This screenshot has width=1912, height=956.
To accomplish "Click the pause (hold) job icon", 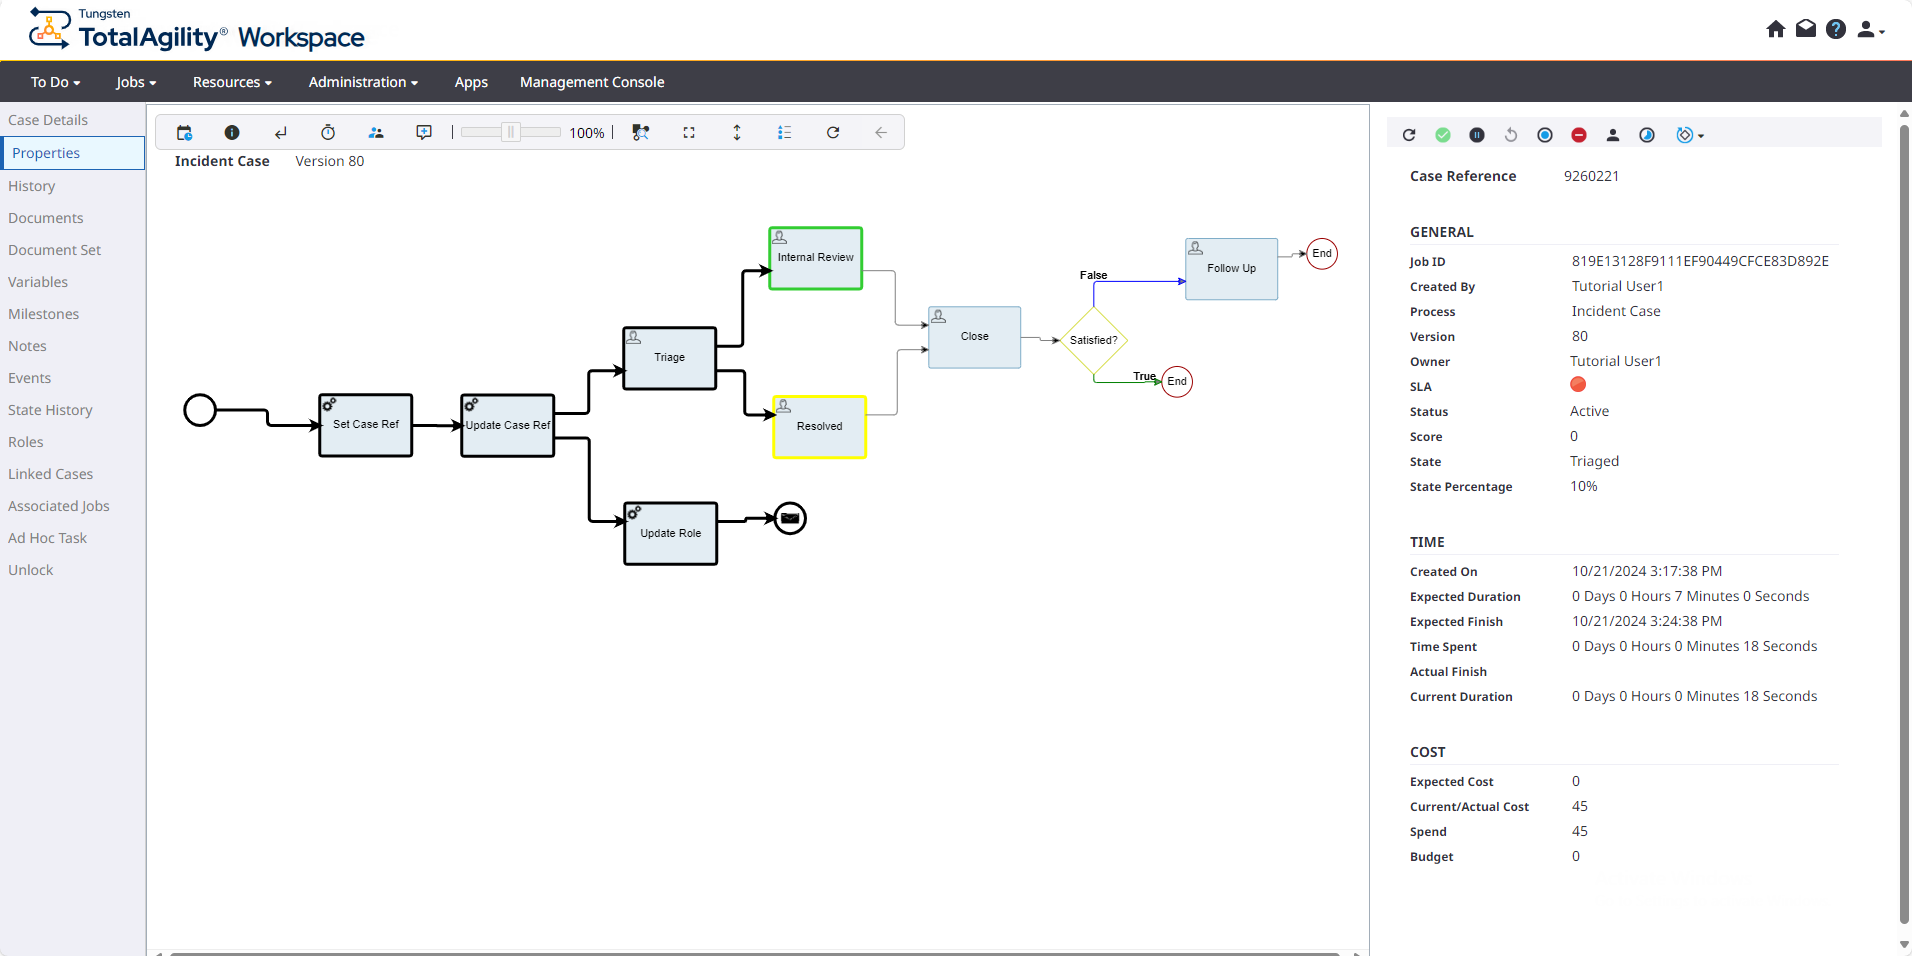I will pos(1477,135).
